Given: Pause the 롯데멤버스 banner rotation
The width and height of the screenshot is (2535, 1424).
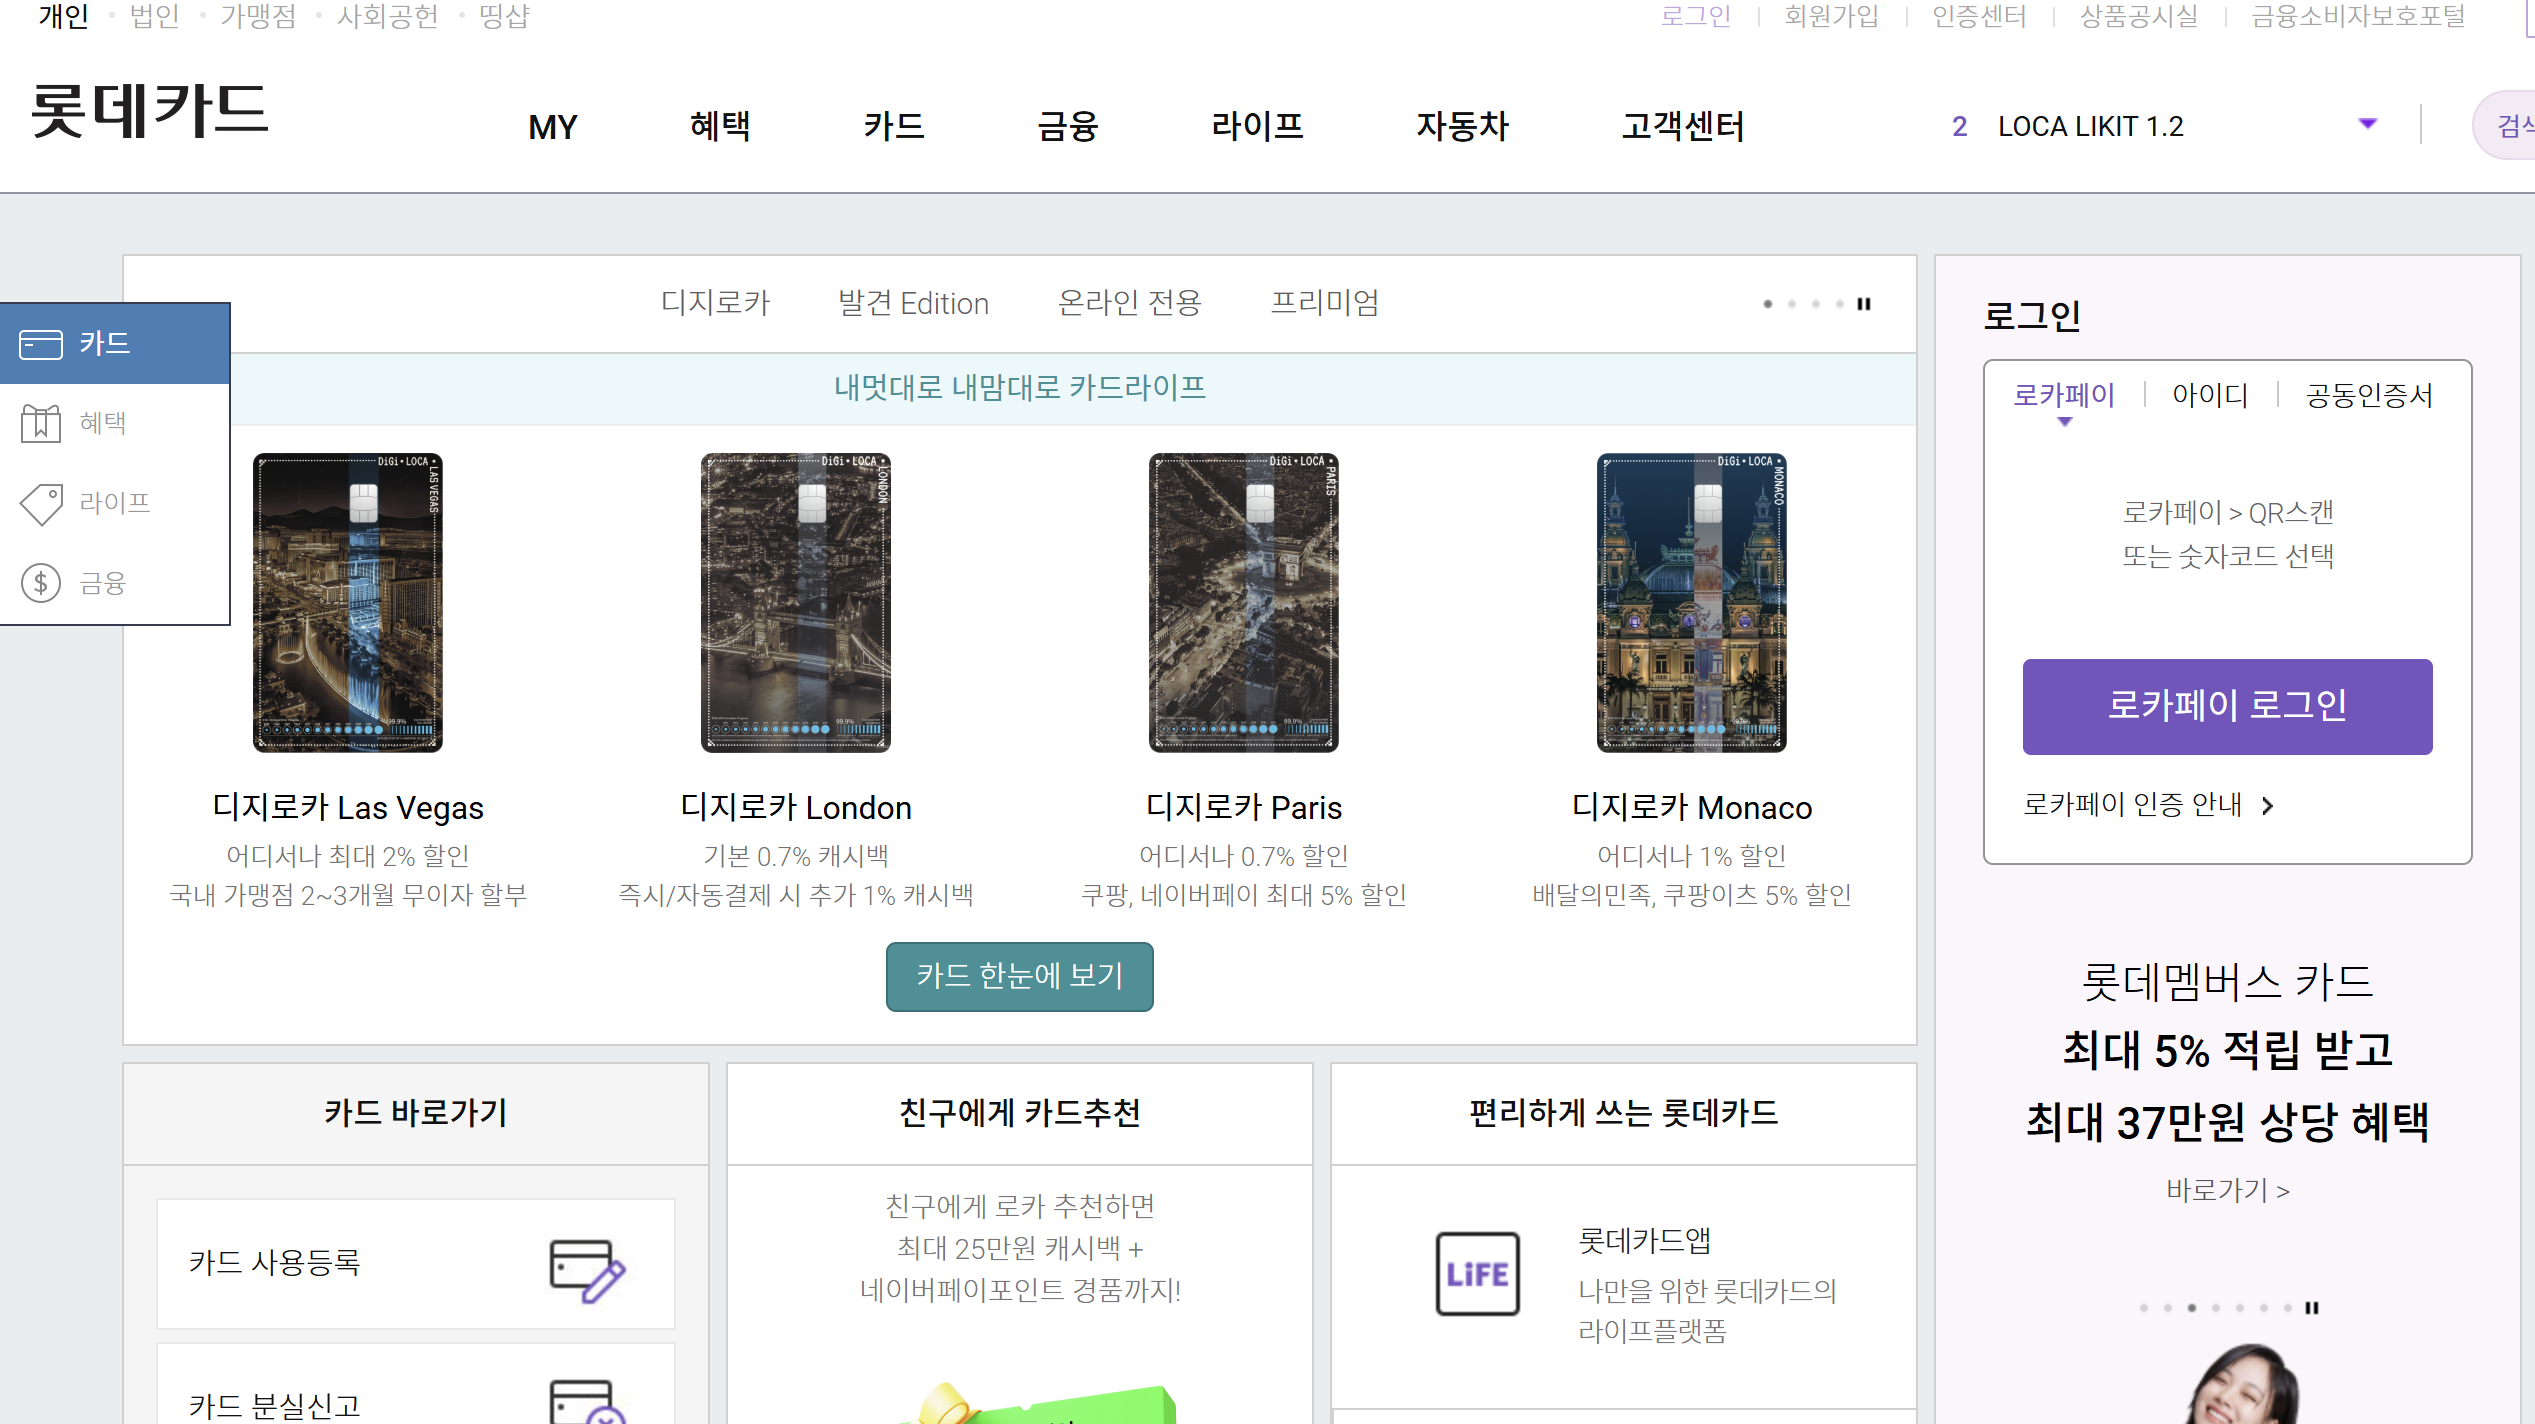Looking at the screenshot, I should 2312,1308.
